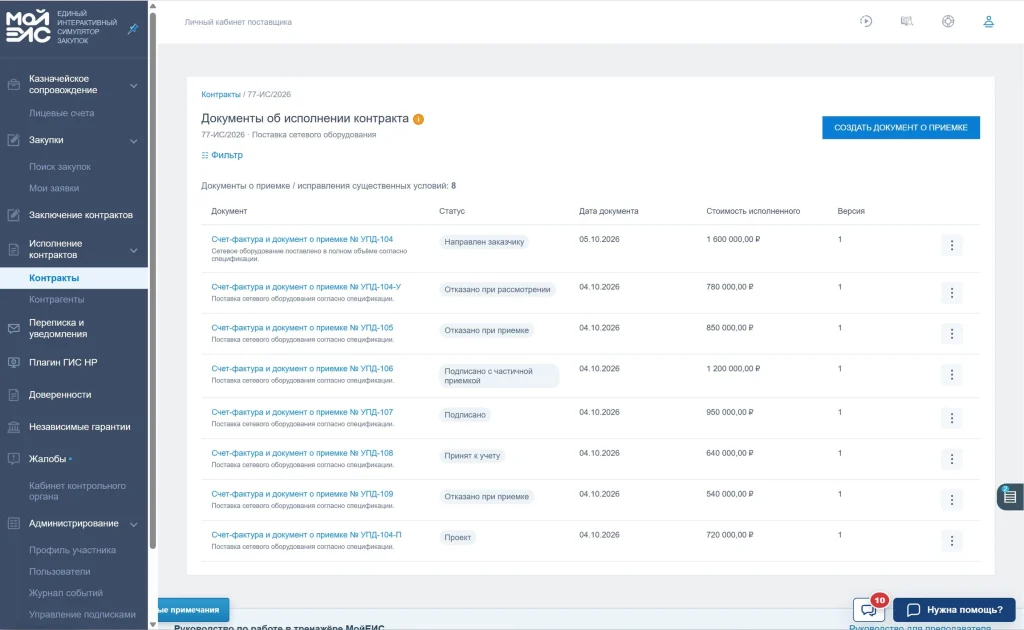This screenshot has width=1024, height=630.
Task: Open Поиск закупок sidebar link
Action: tap(59, 167)
